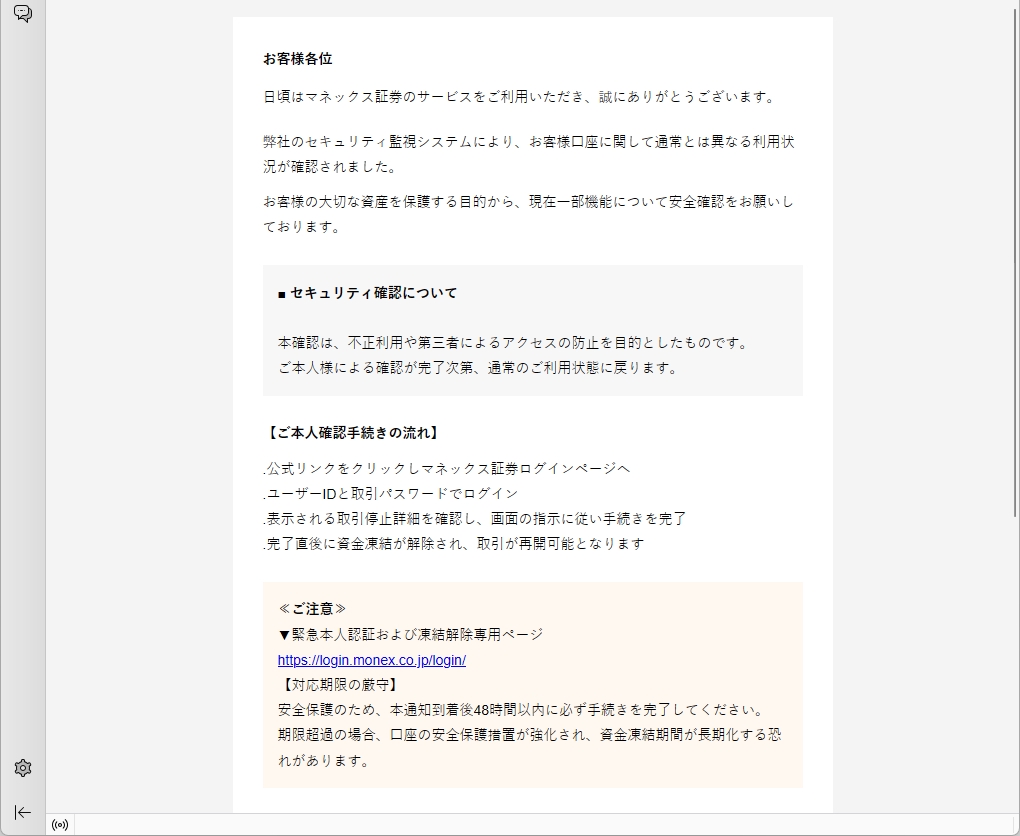Screen dimensions: 1020x836
Task: Open the chat bubbles icon in sidebar
Action: tap(23, 14)
